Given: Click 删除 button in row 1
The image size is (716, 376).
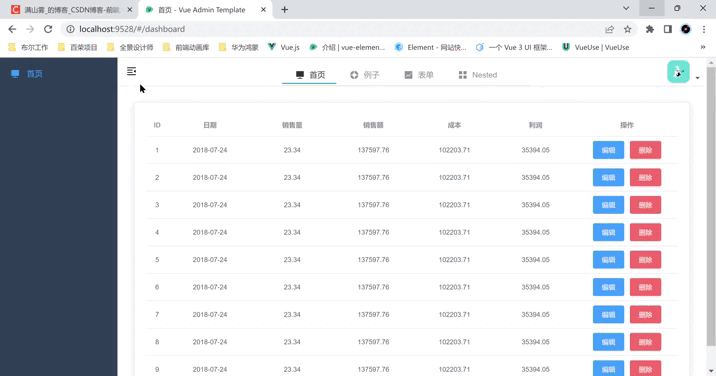Looking at the screenshot, I should coord(645,150).
